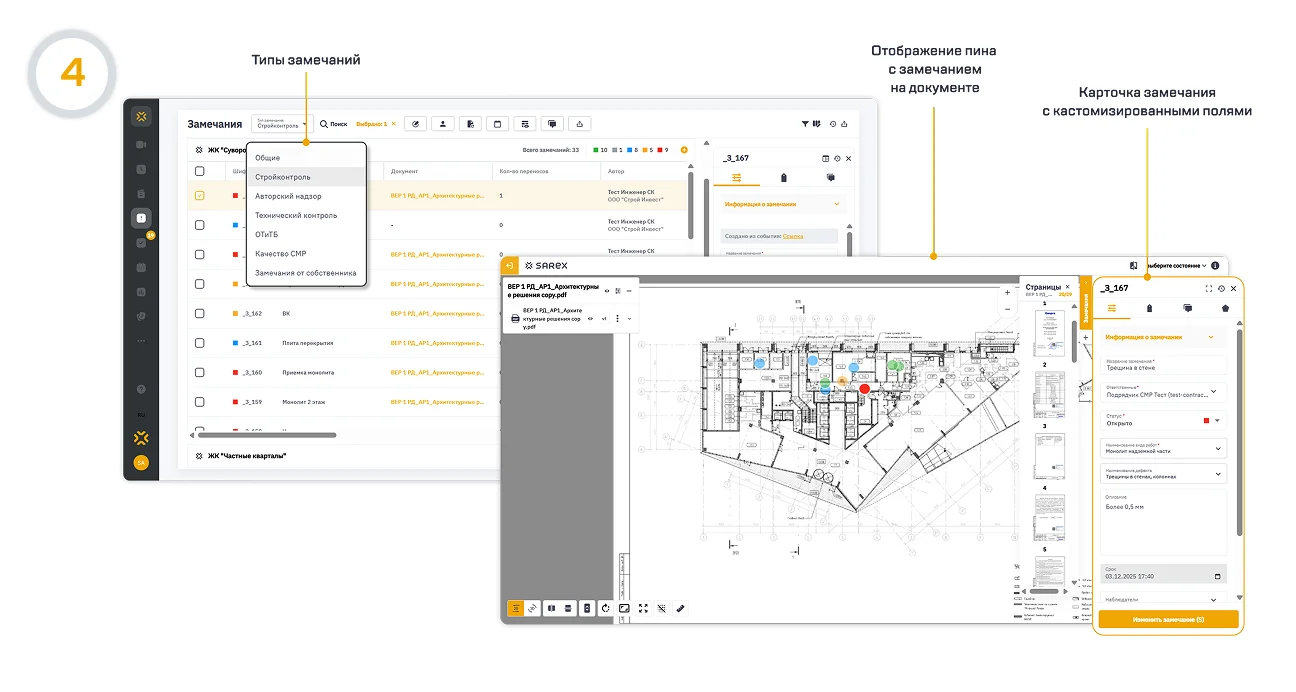Toggle the header select-all checkbox
1296x692 pixels.
click(x=200, y=171)
